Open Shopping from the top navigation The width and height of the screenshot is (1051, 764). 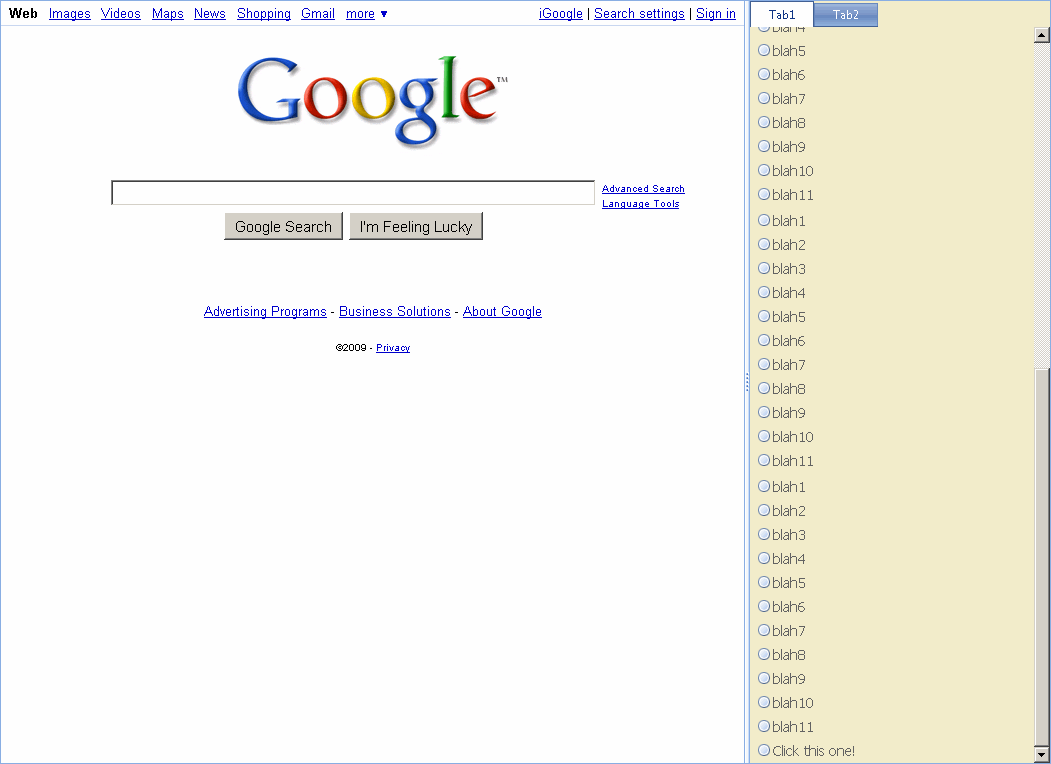[263, 13]
